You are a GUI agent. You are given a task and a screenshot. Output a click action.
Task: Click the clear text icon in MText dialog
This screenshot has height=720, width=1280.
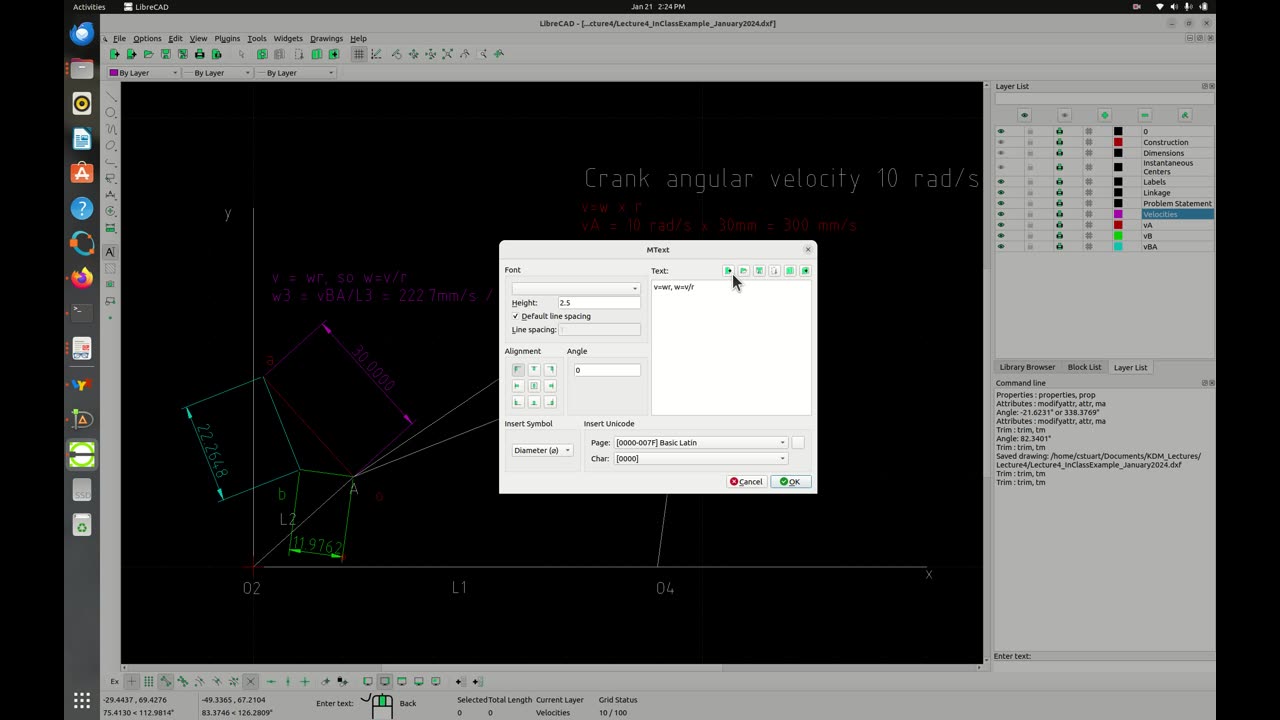[728, 271]
